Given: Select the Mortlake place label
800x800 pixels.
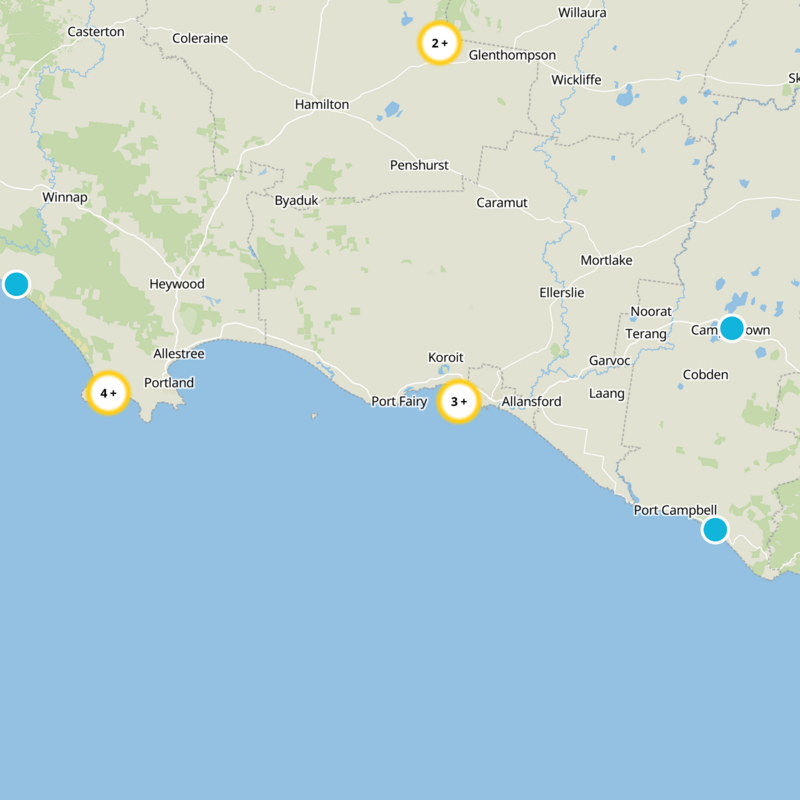Looking at the screenshot, I should [x=608, y=259].
